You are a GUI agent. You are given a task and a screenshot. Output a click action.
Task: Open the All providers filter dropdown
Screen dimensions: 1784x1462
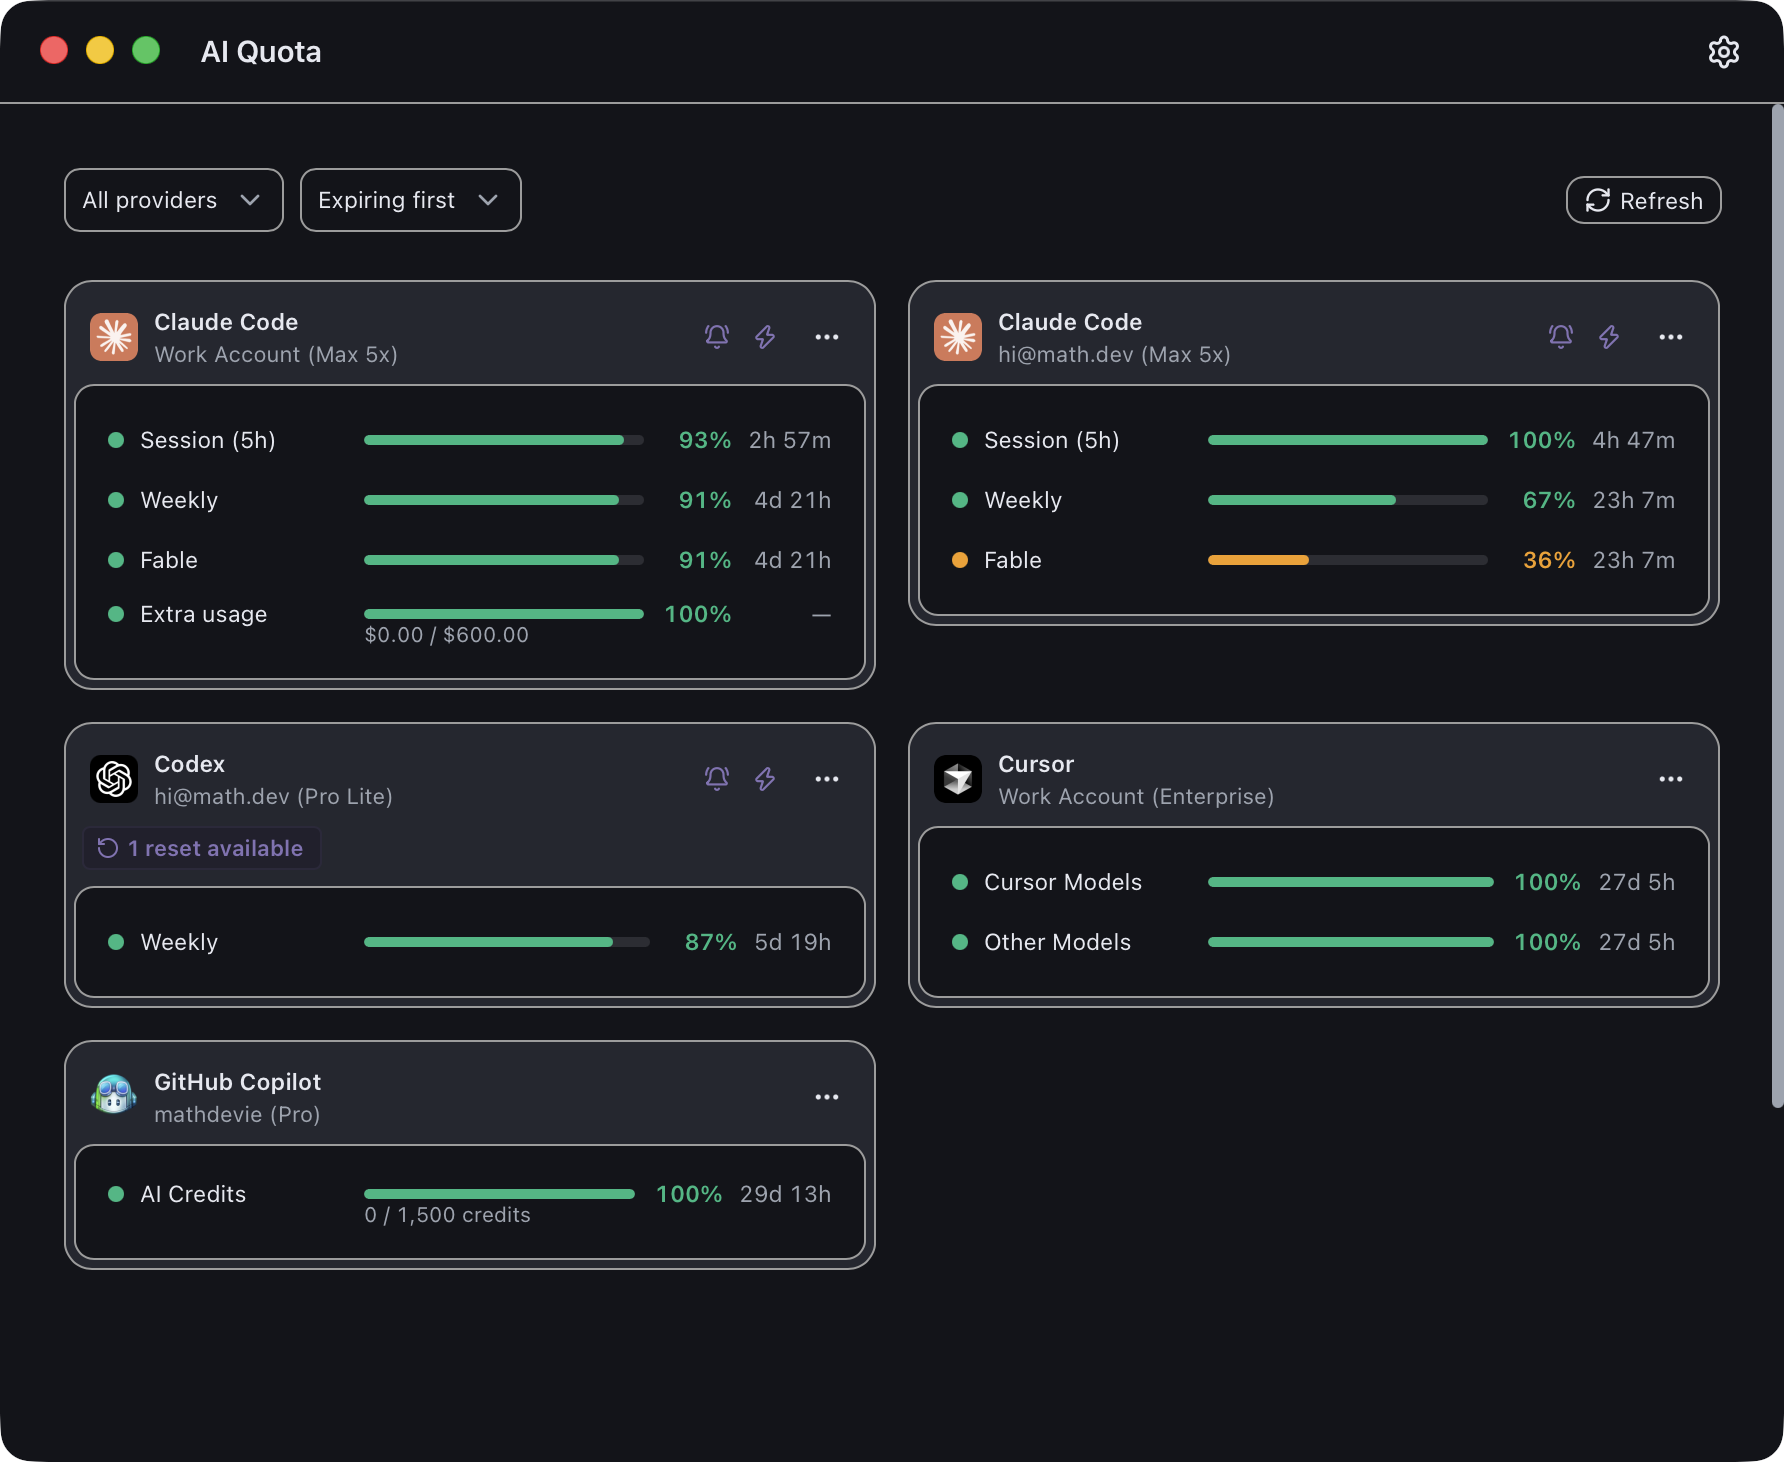click(174, 200)
